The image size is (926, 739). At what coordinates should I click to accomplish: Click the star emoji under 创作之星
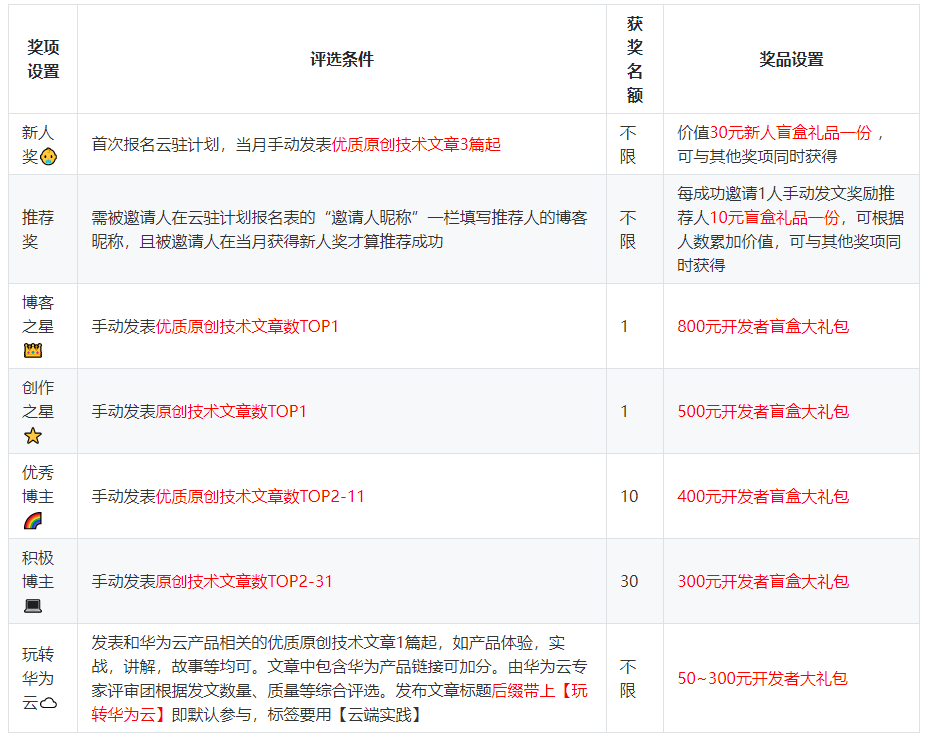(32, 436)
